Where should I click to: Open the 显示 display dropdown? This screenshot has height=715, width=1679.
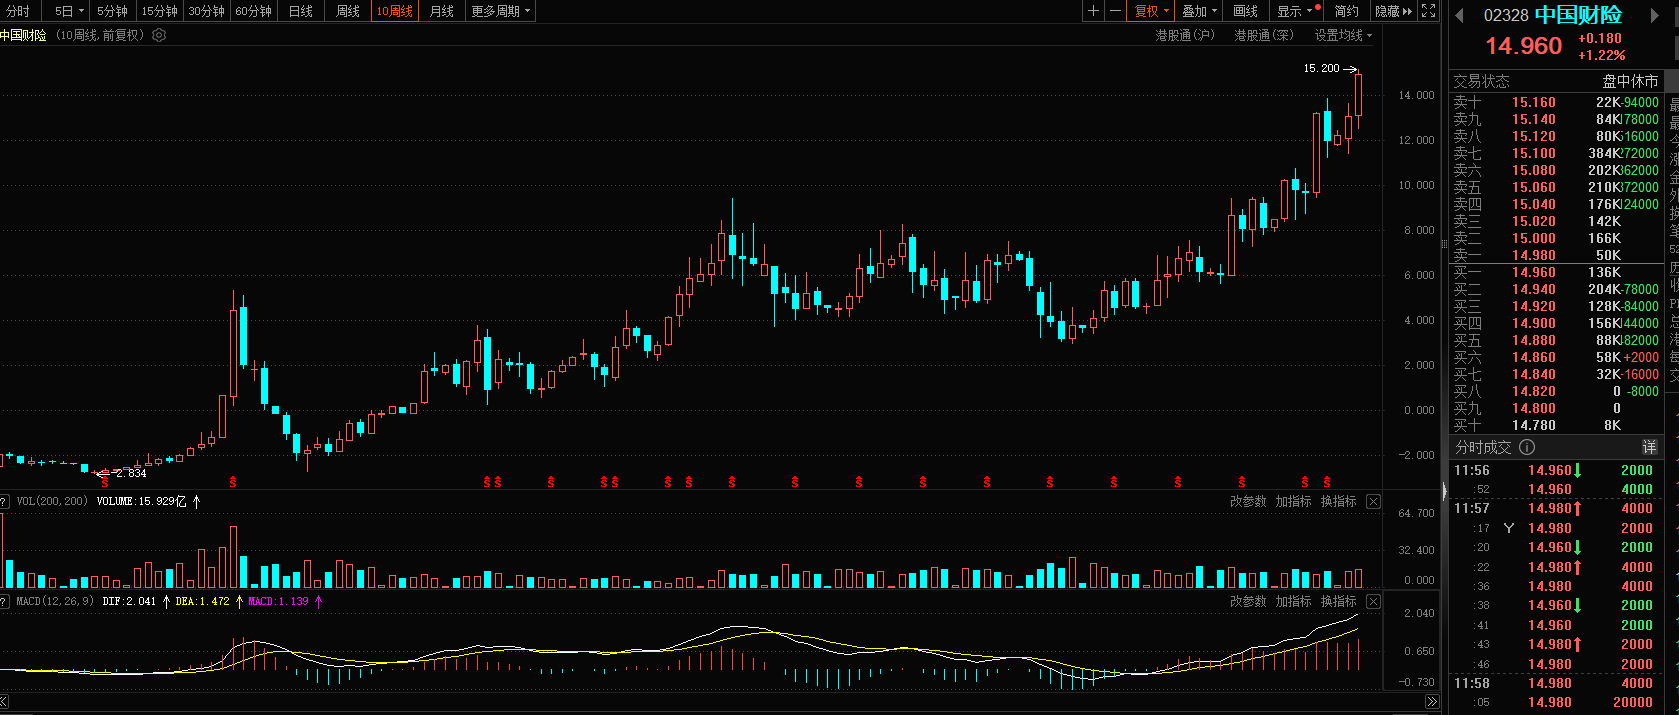click(1295, 11)
